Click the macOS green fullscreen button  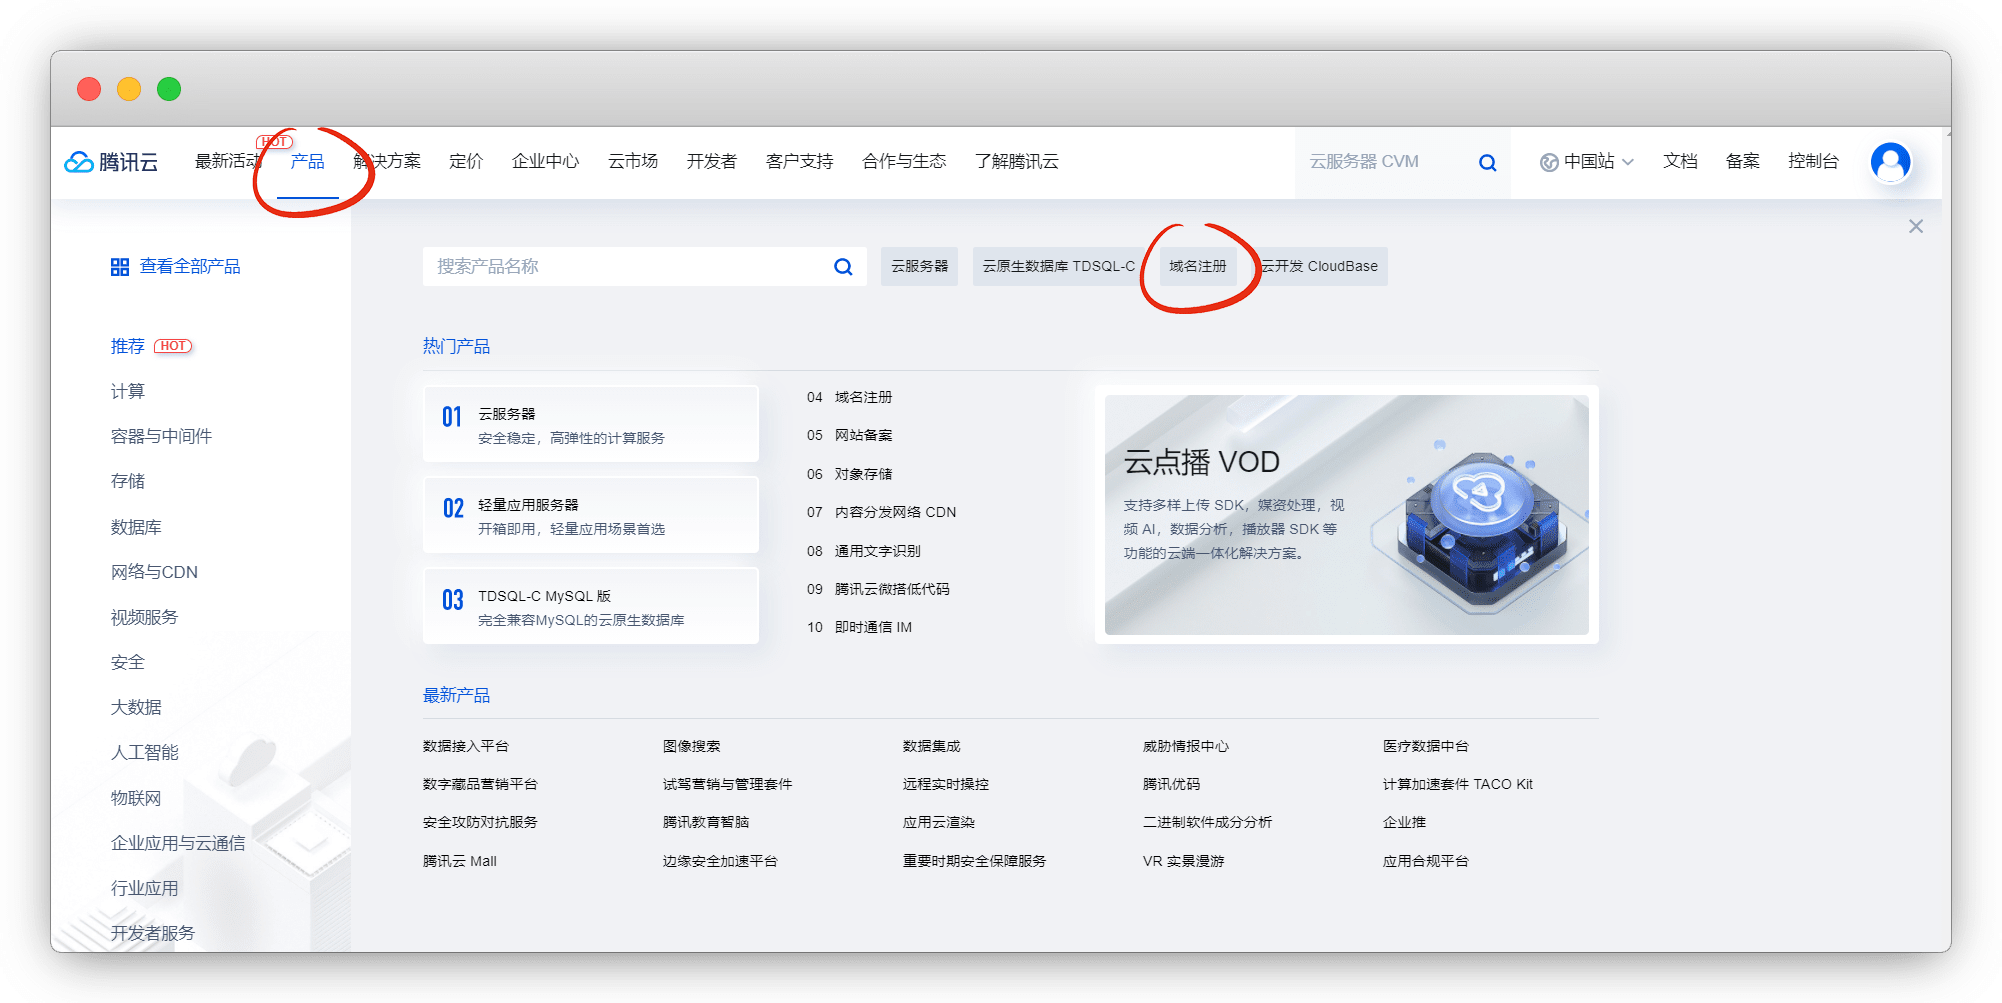(169, 89)
